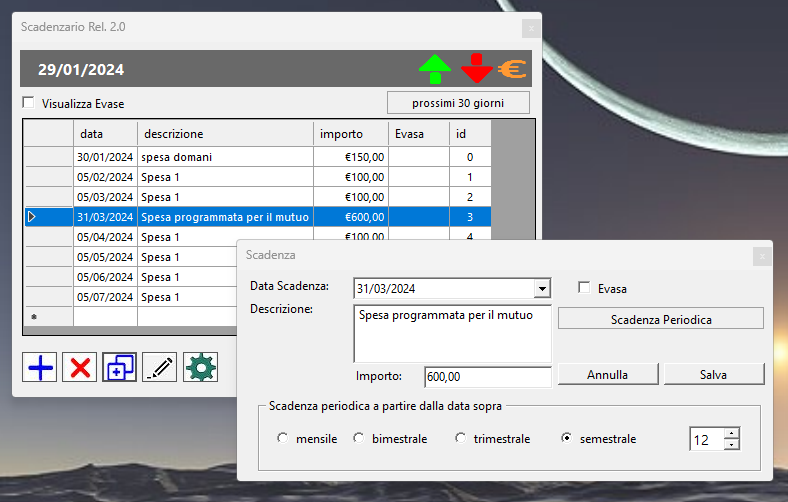The image size is (788, 502).
Task: Click the new-row asterisk row header
Action: [49, 317]
